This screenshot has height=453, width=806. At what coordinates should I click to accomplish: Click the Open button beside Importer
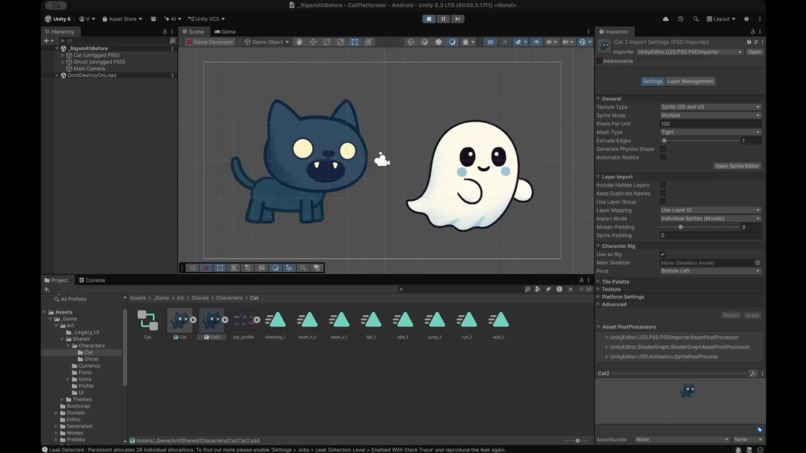[754, 52]
